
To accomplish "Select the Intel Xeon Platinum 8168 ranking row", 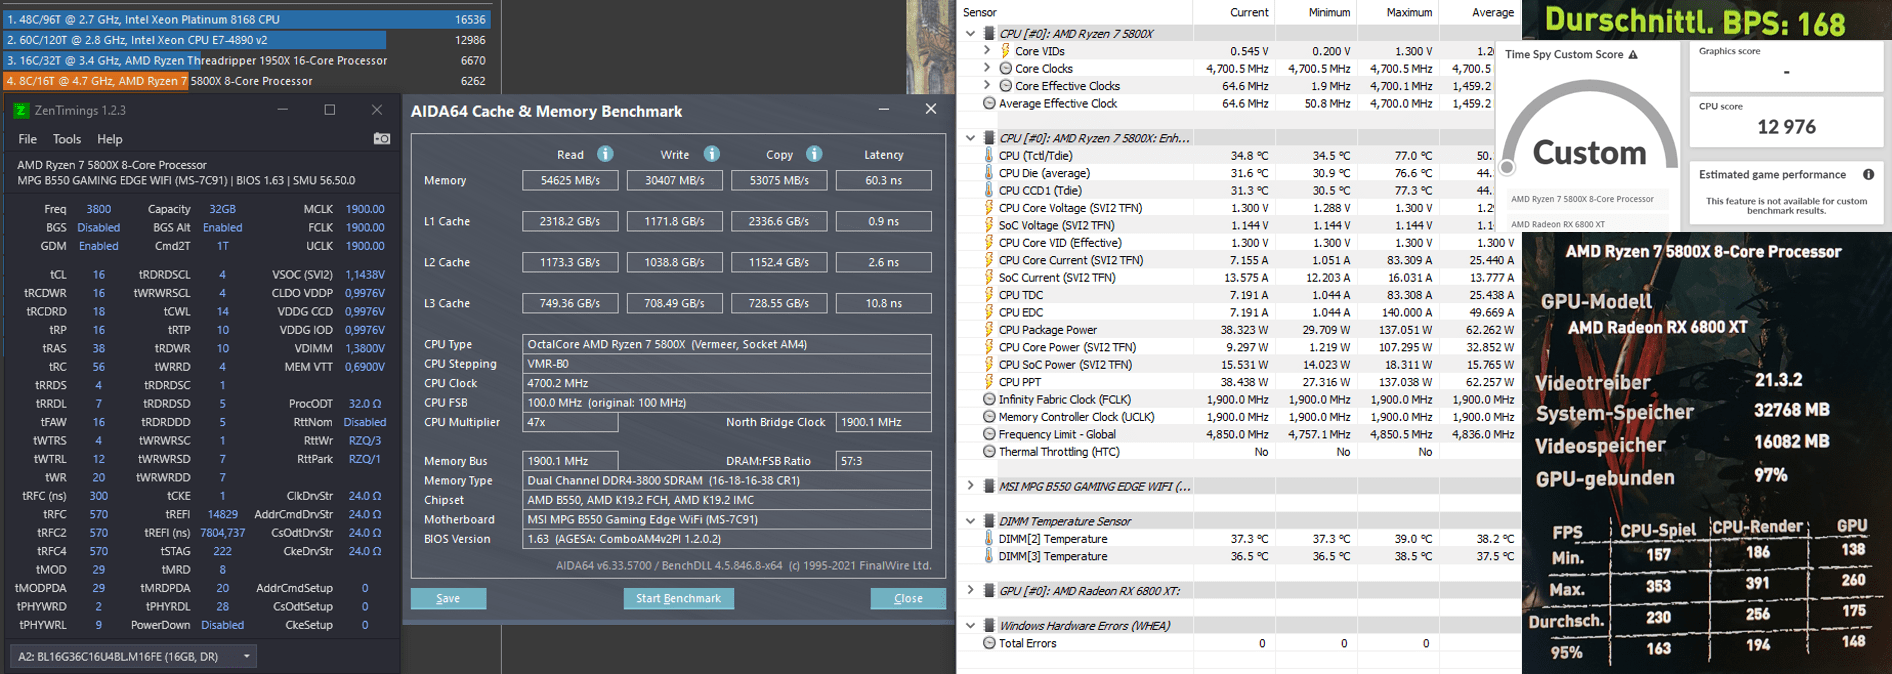I will pos(245,19).
